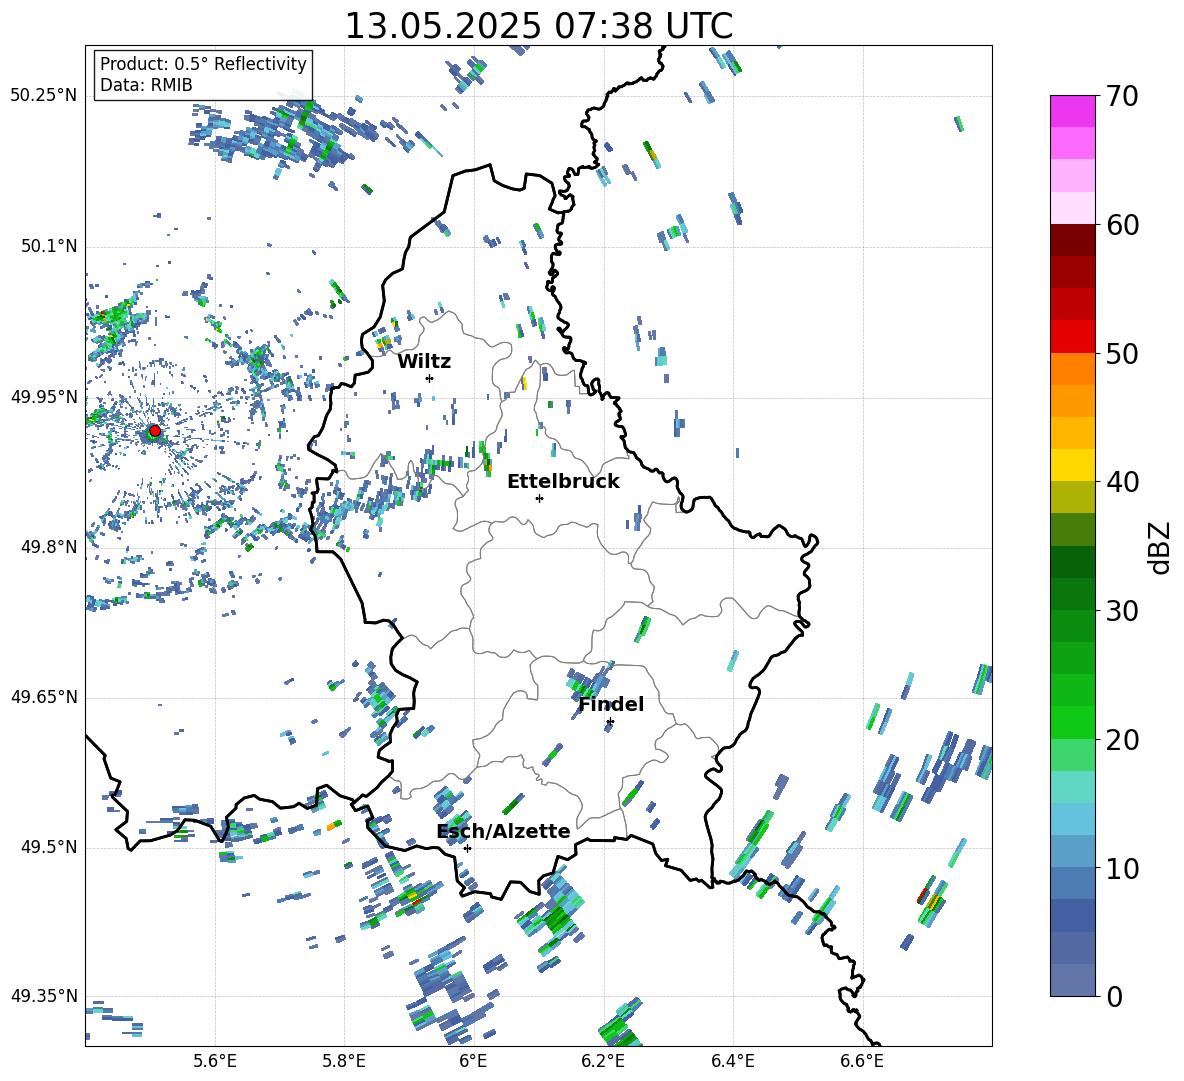Click the 6.4°E longitude label
The width and height of the screenshot is (1184, 1081).
(x=732, y=1061)
